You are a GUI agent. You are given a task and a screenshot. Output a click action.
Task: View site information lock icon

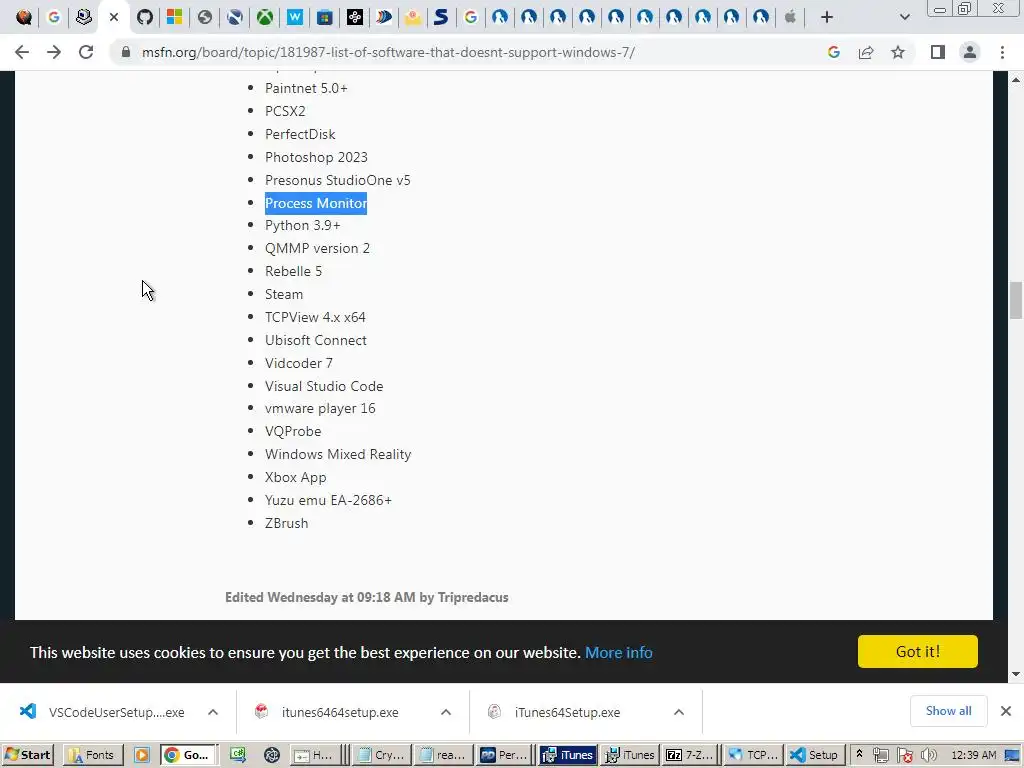tap(126, 52)
